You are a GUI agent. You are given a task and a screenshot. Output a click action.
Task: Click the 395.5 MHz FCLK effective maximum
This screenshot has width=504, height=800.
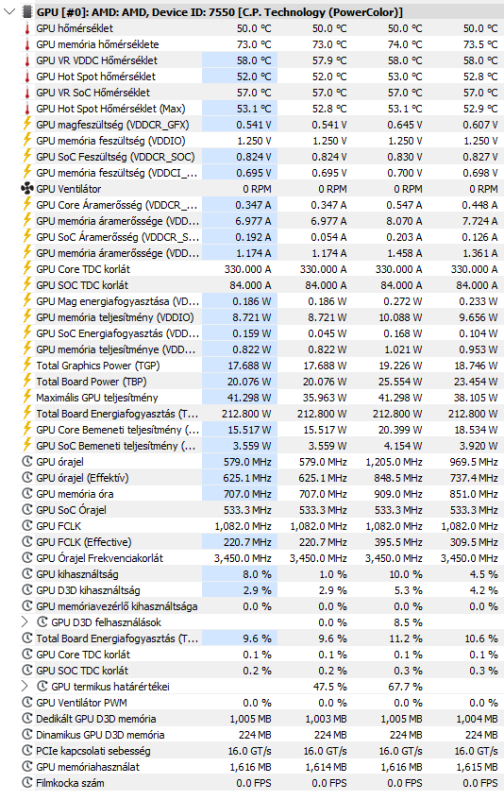point(398,542)
